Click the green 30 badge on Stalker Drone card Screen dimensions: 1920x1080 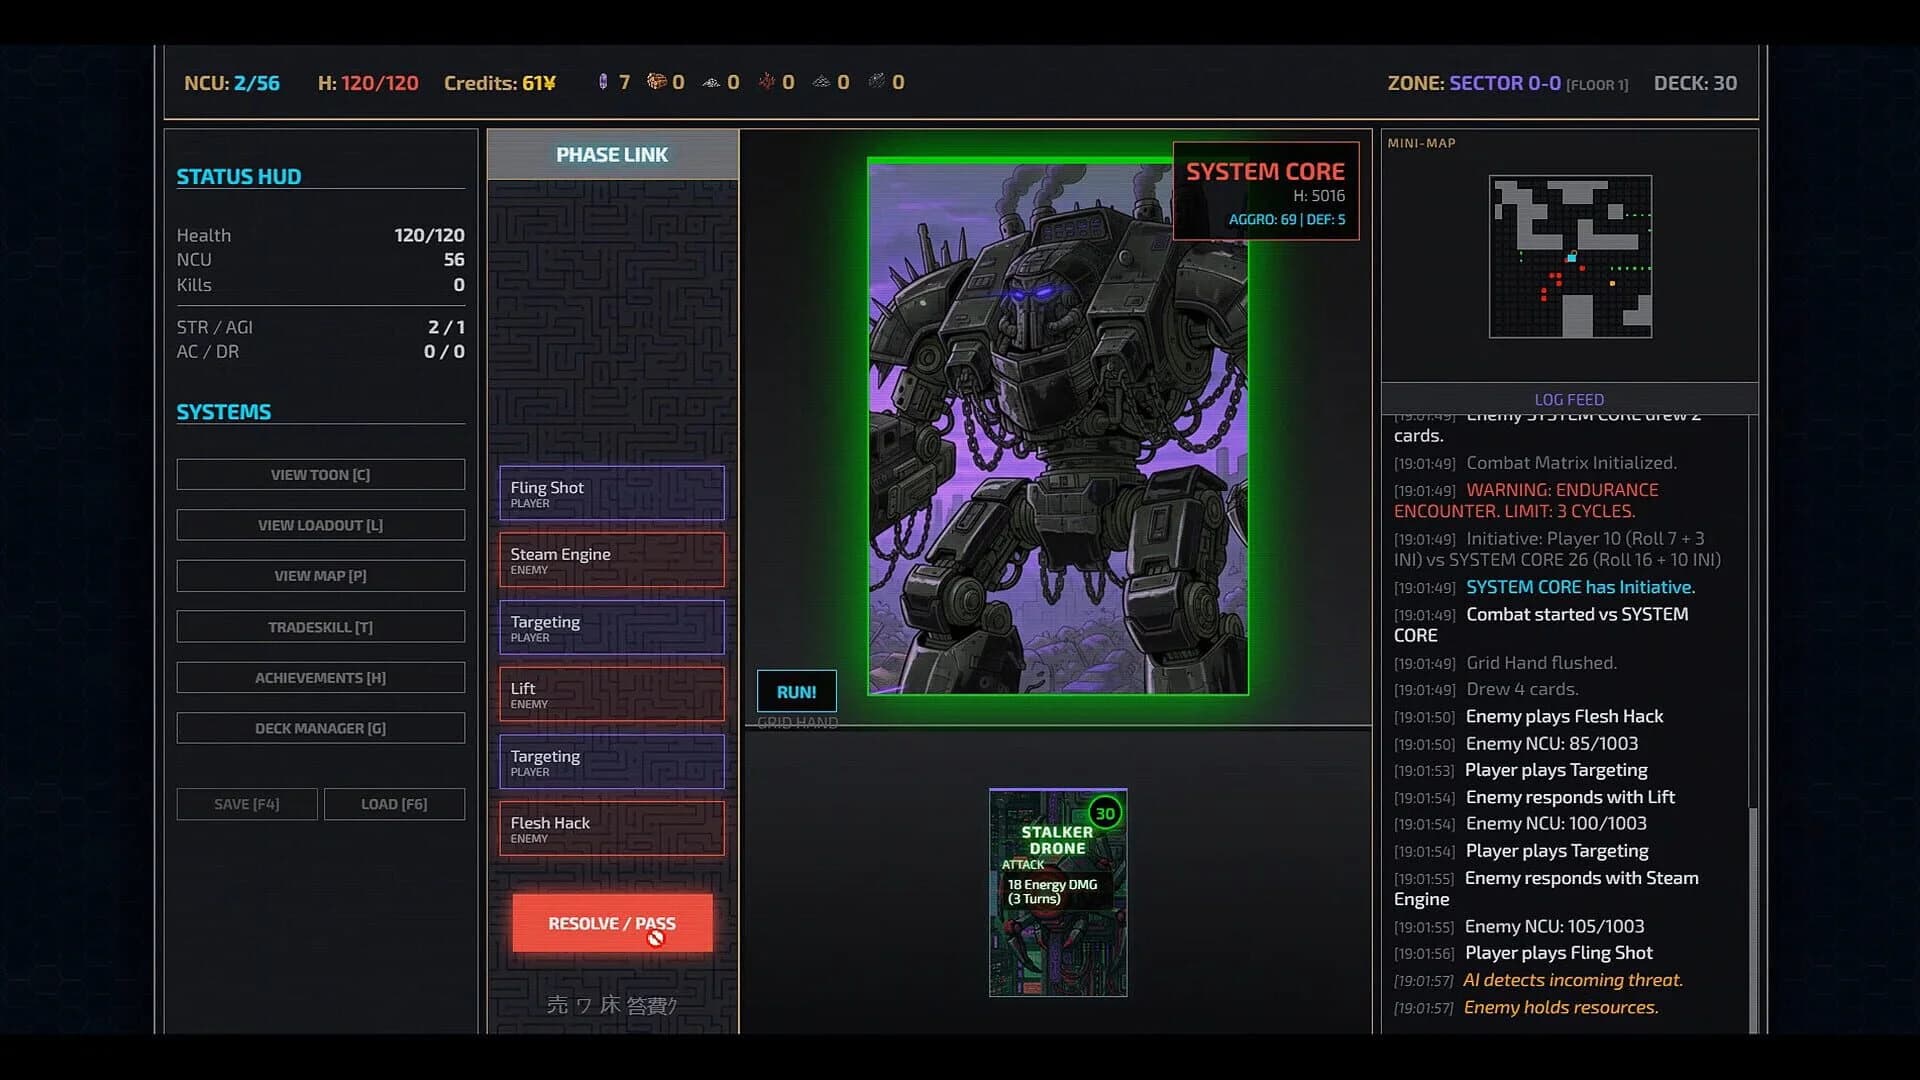tap(1105, 814)
